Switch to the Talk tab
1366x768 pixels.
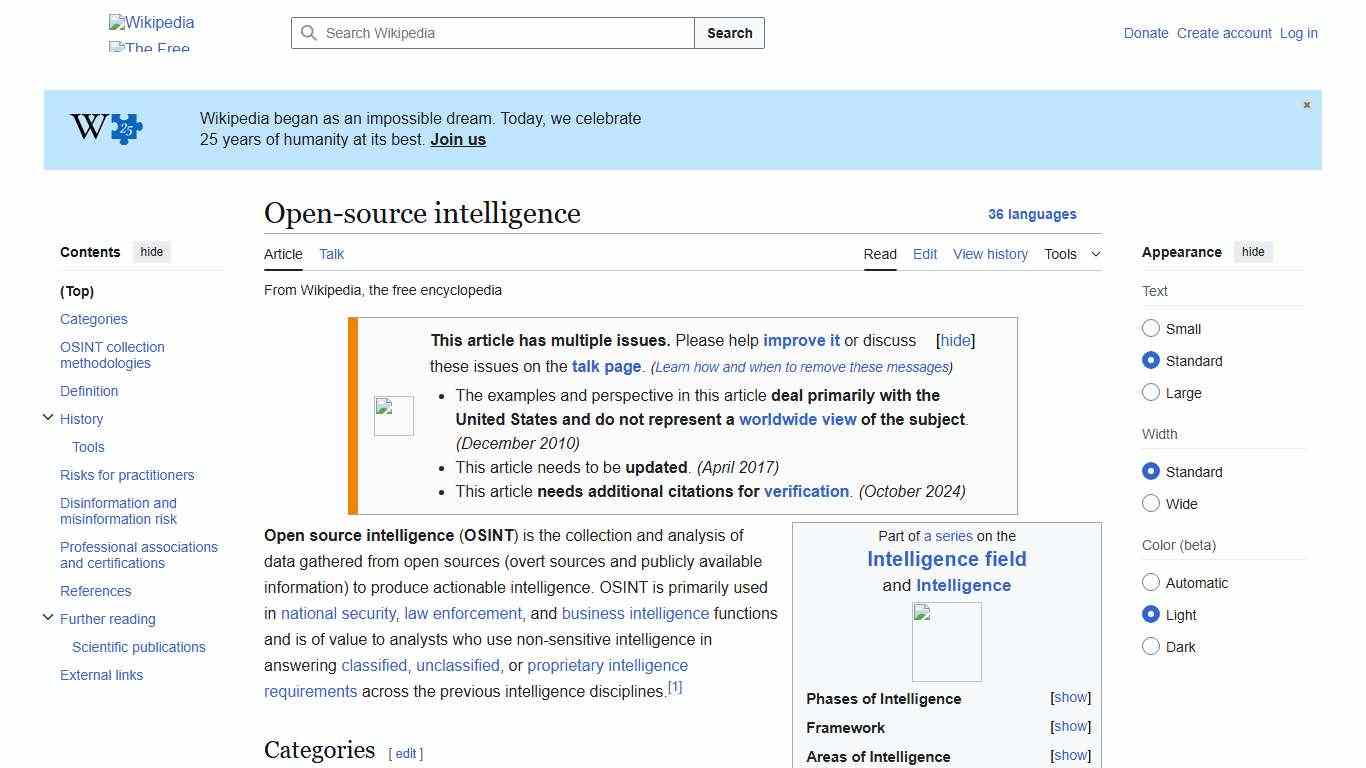coord(331,254)
